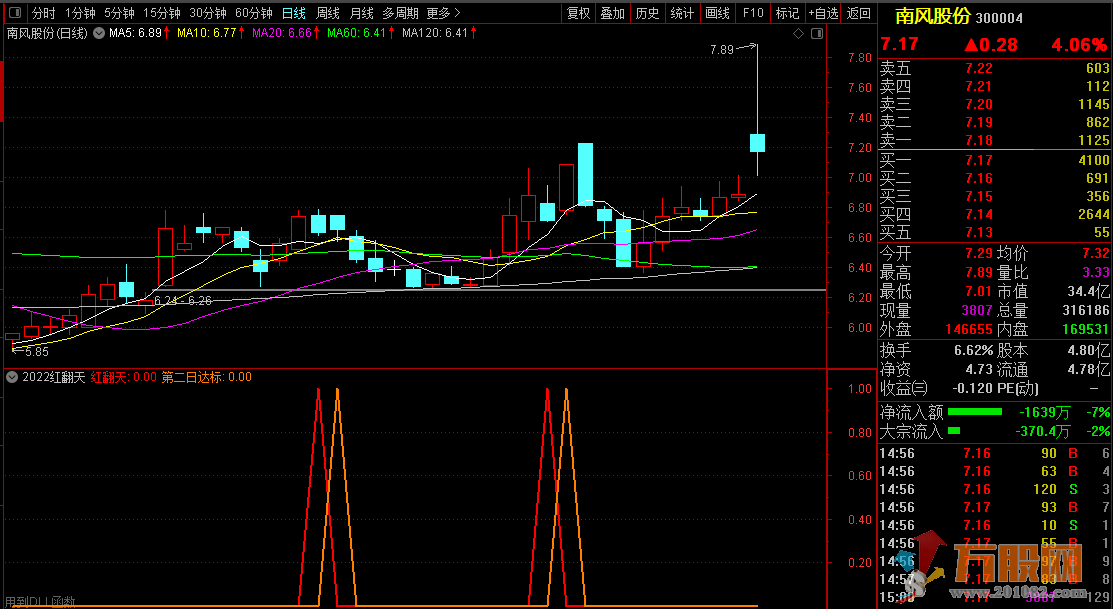Expand the 2022红翻天 indicator dropdown
Image resolution: width=1113 pixels, height=609 pixels.
click(x=11, y=377)
